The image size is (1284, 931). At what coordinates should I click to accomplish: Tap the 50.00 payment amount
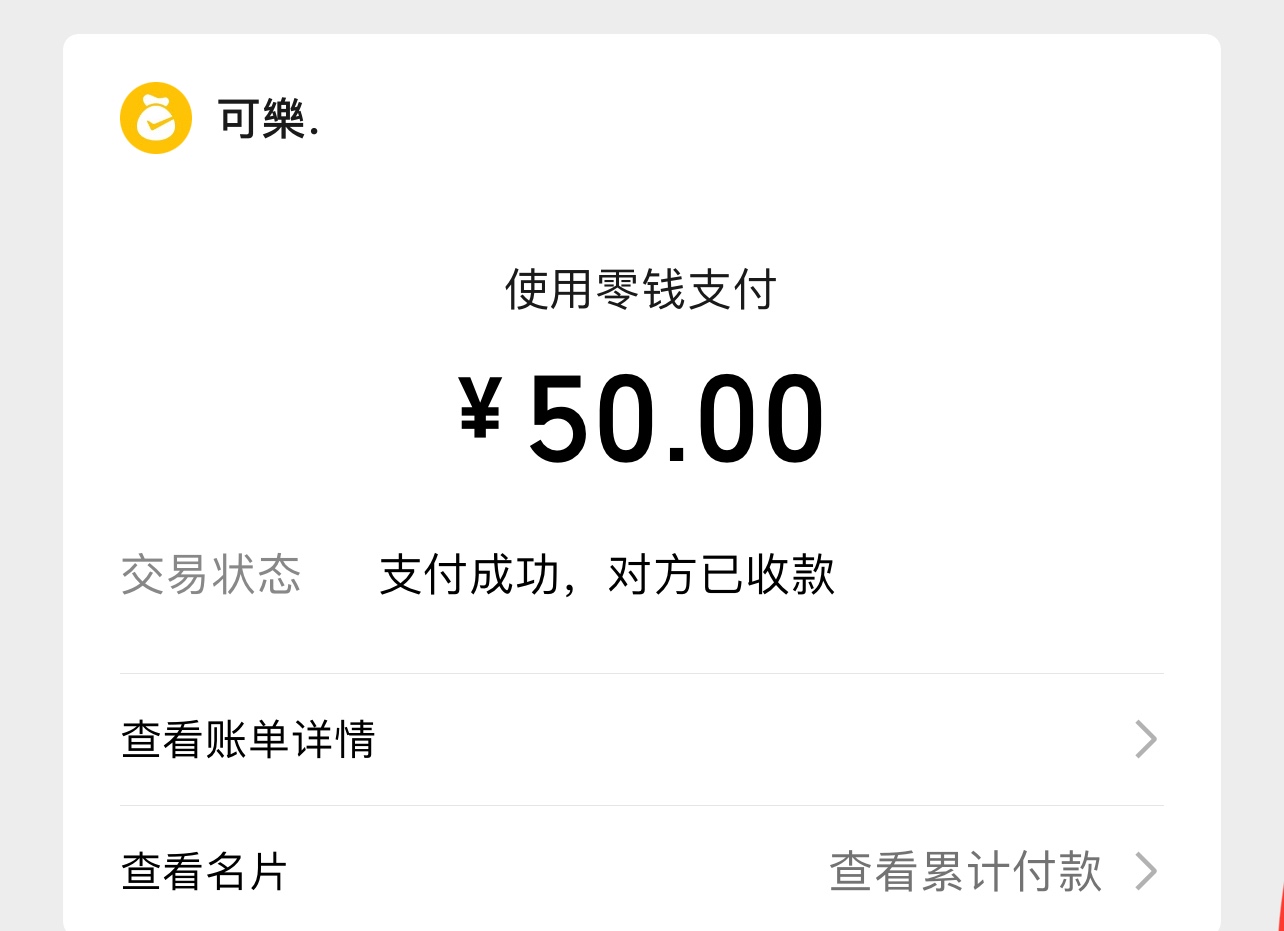click(677, 421)
